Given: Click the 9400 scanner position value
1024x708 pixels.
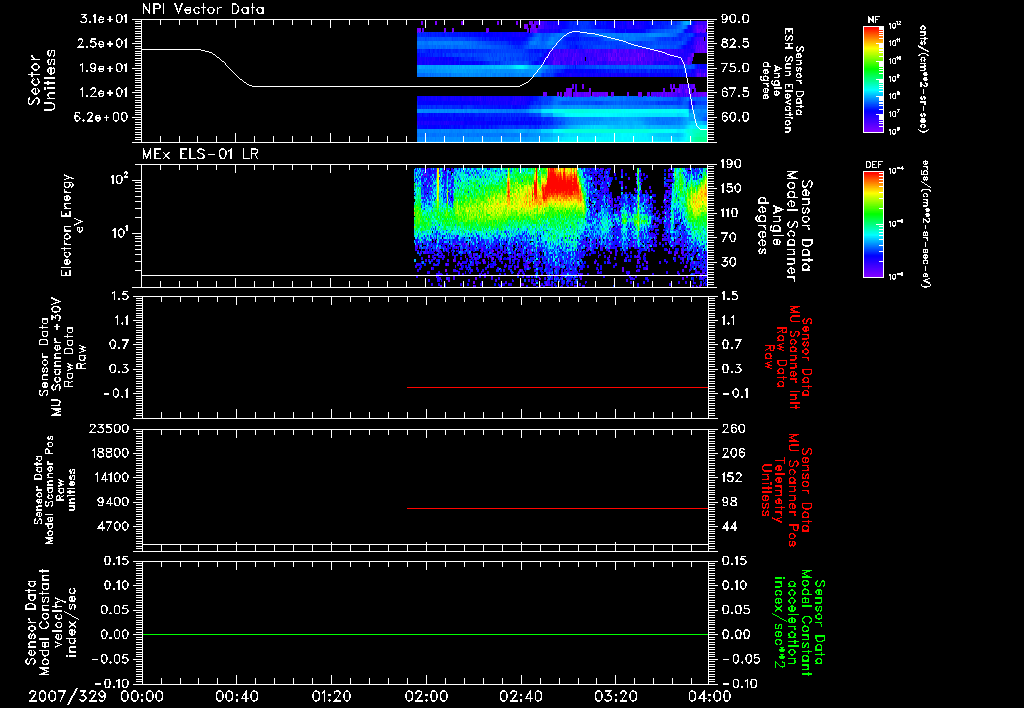Looking at the screenshot, I should 114,502.
